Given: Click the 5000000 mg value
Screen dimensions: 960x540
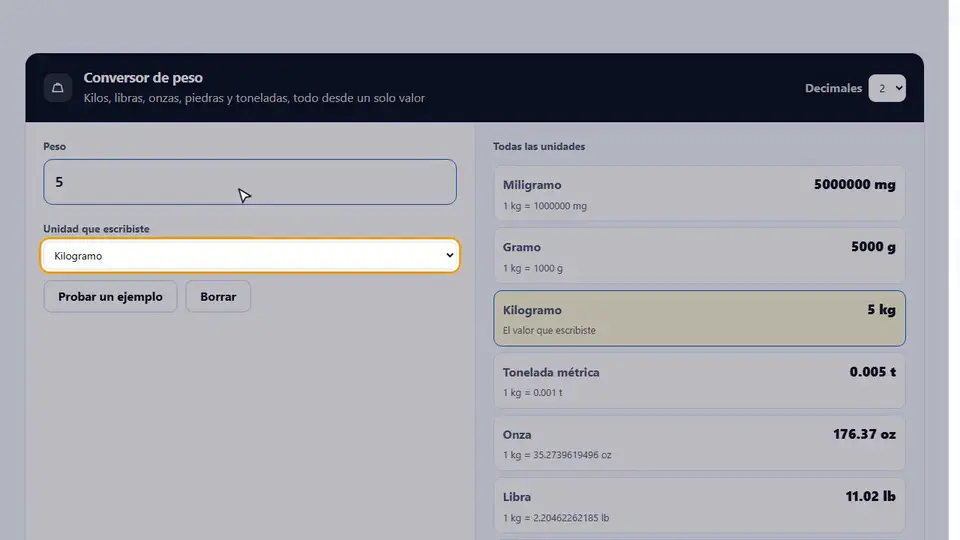Looking at the screenshot, I should 855,184.
